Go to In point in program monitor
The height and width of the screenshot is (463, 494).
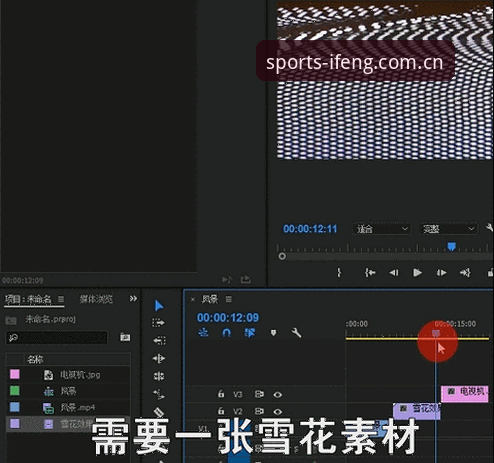[x=370, y=273]
